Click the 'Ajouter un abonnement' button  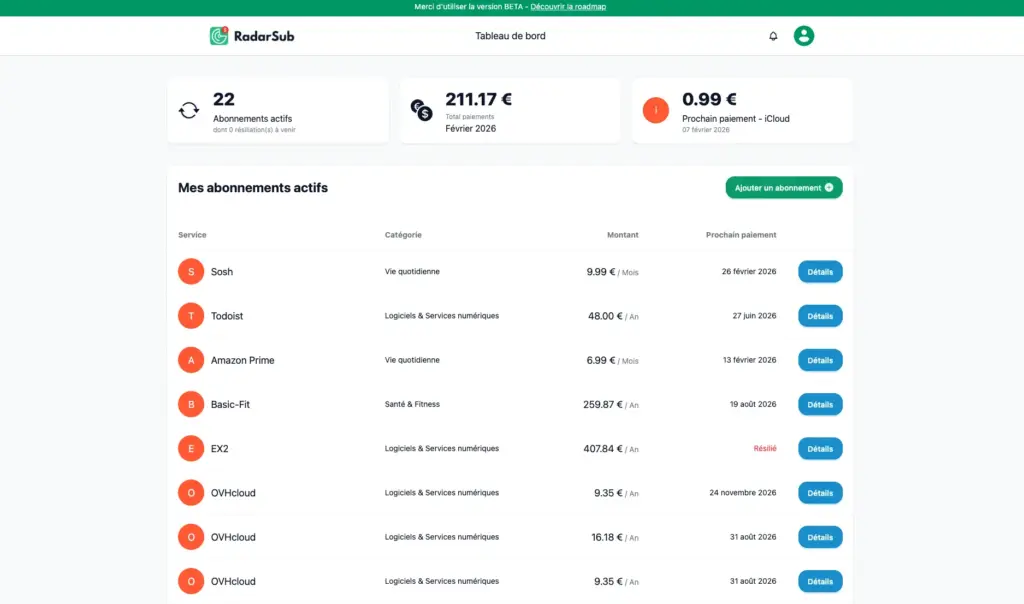click(x=784, y=187)
